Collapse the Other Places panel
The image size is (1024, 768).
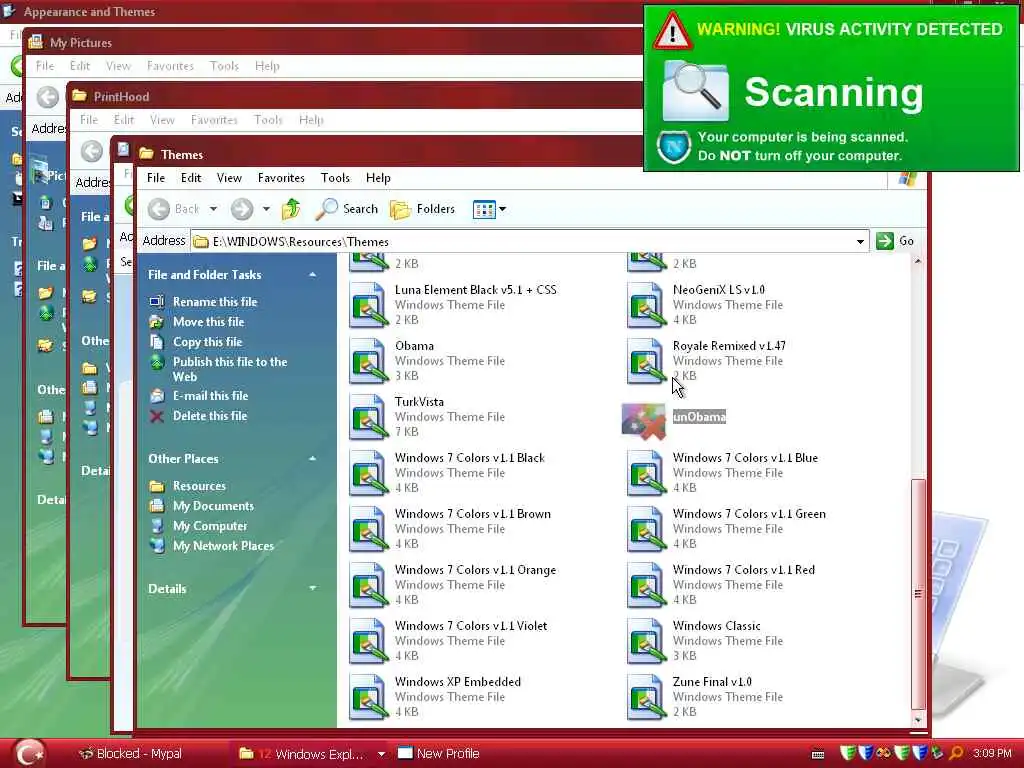pyautogui.click(x=313, y=459)
